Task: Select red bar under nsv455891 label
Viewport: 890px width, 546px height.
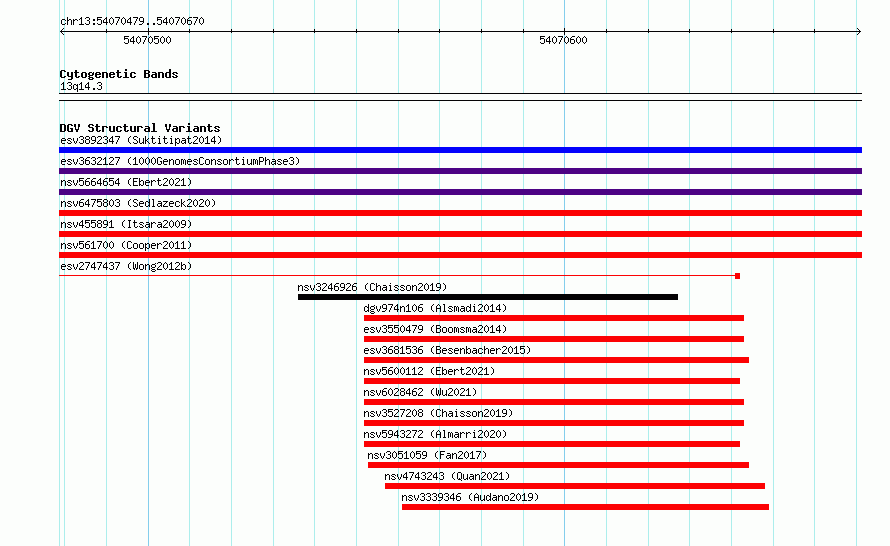Action: (x=460, y=234)
